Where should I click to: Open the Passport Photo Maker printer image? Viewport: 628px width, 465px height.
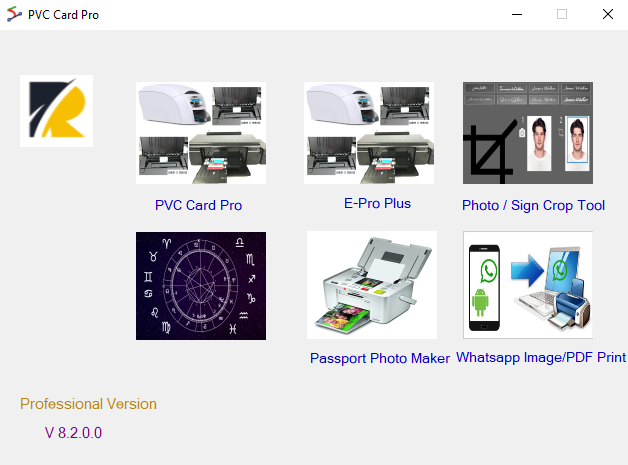click(x=372, y=285)
